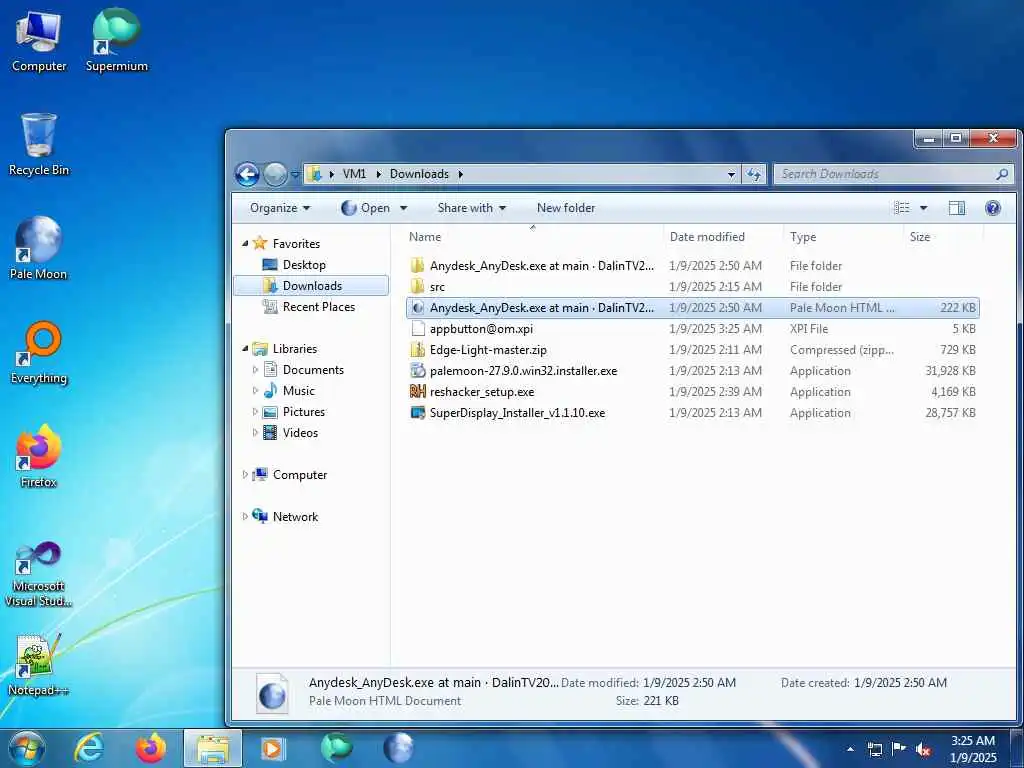Select the src folder

(x=692, y=287)
